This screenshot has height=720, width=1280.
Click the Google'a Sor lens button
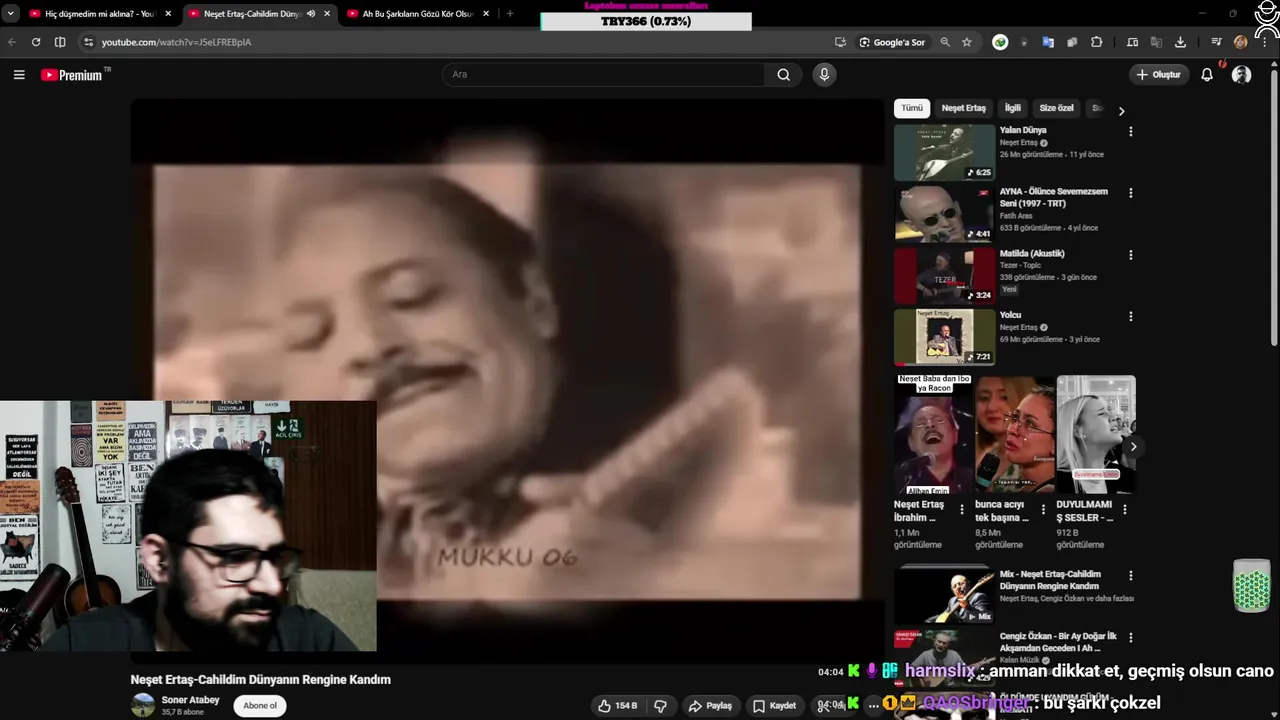pos(892,42)
